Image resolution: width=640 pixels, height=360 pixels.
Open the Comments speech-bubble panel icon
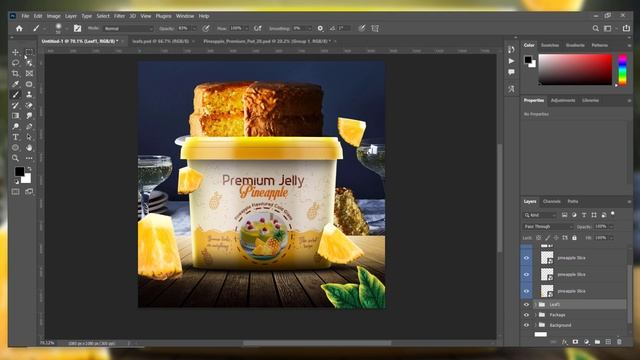point(511,72)
